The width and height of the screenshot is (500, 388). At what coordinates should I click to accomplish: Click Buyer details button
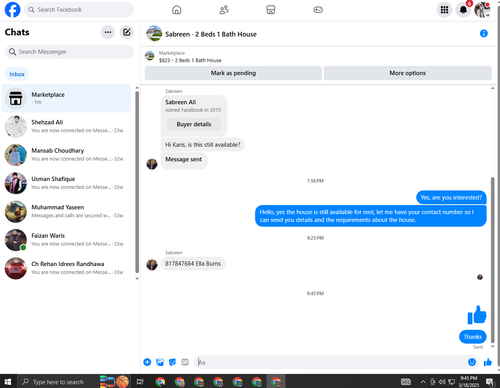click(x=194, y=124)
